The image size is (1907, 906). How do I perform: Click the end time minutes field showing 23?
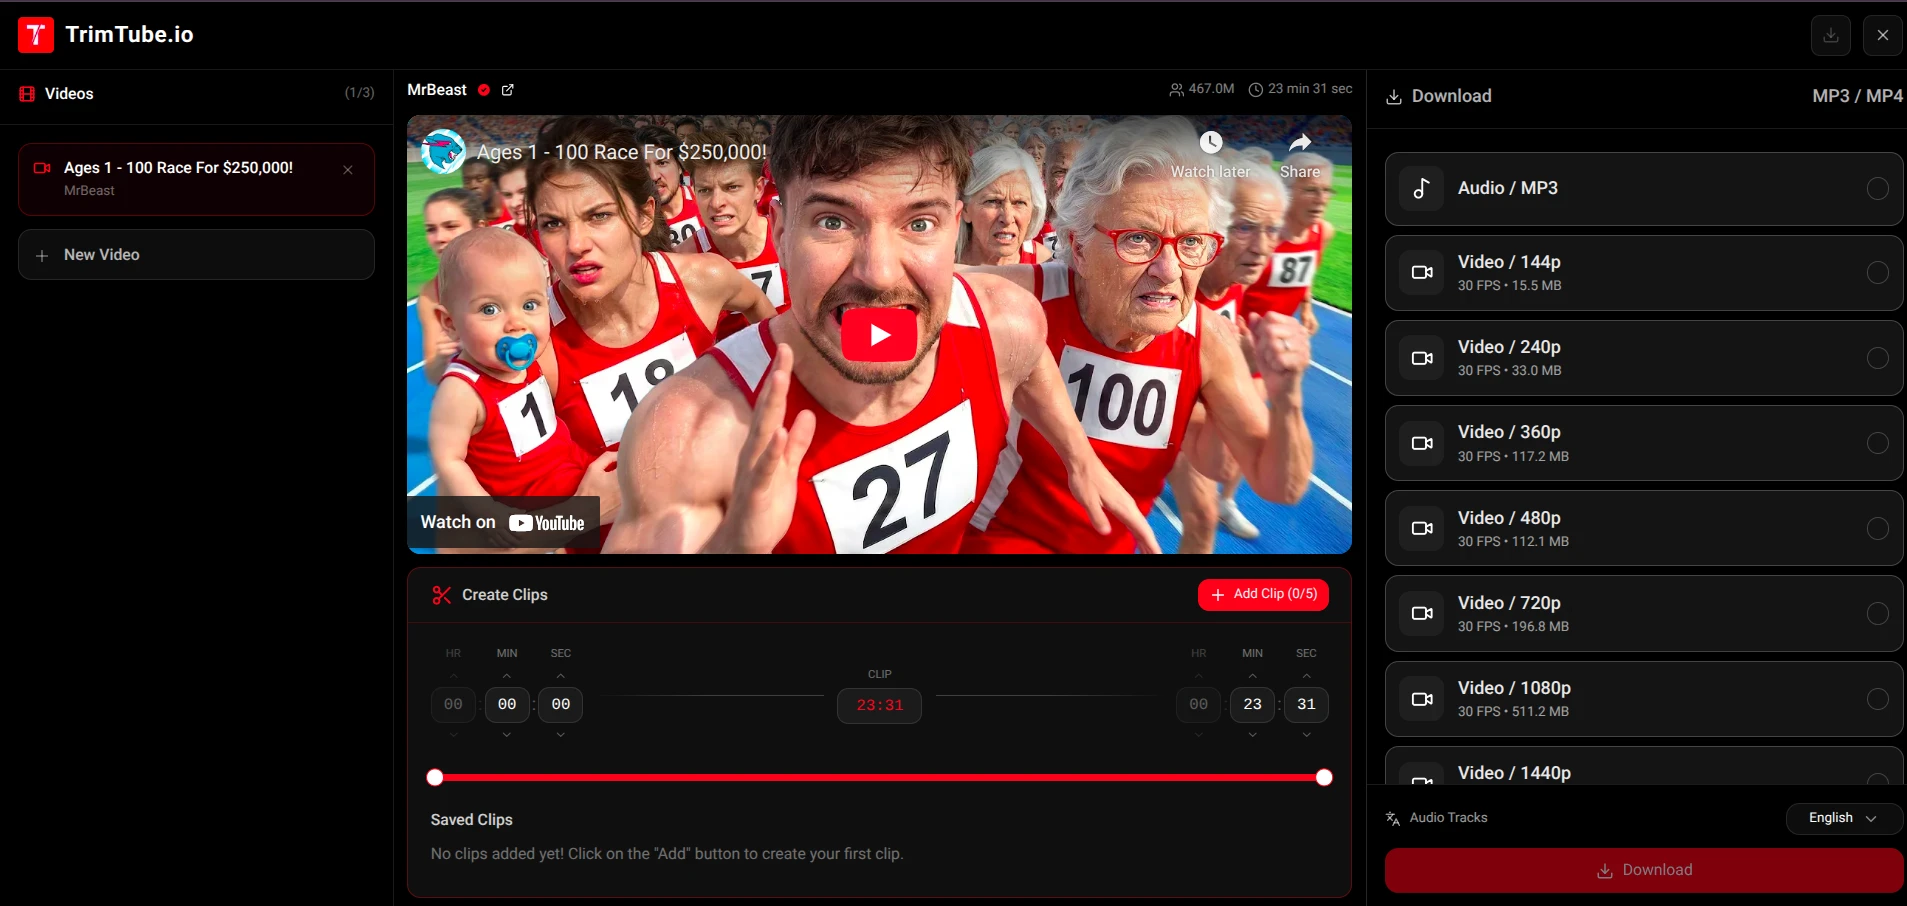pos(1252,704)
